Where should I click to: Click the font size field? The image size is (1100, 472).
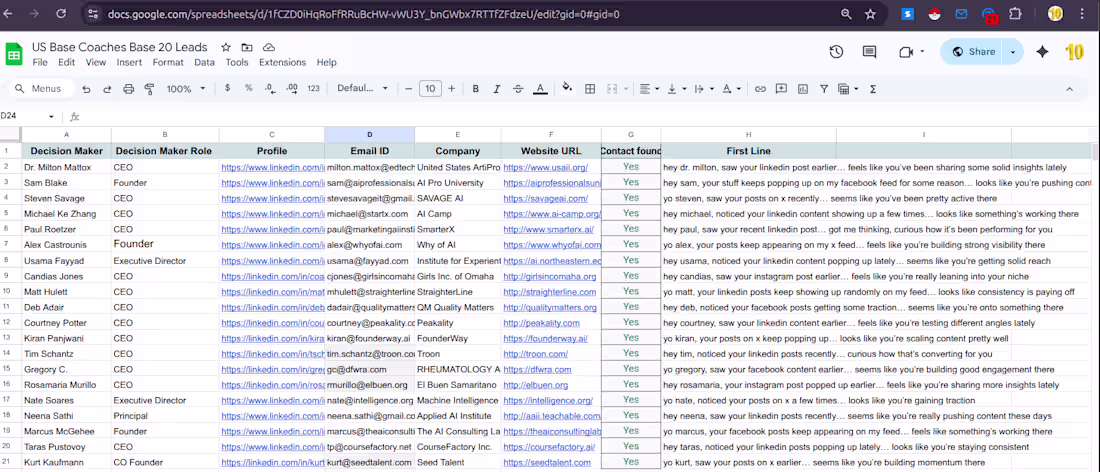430,89
